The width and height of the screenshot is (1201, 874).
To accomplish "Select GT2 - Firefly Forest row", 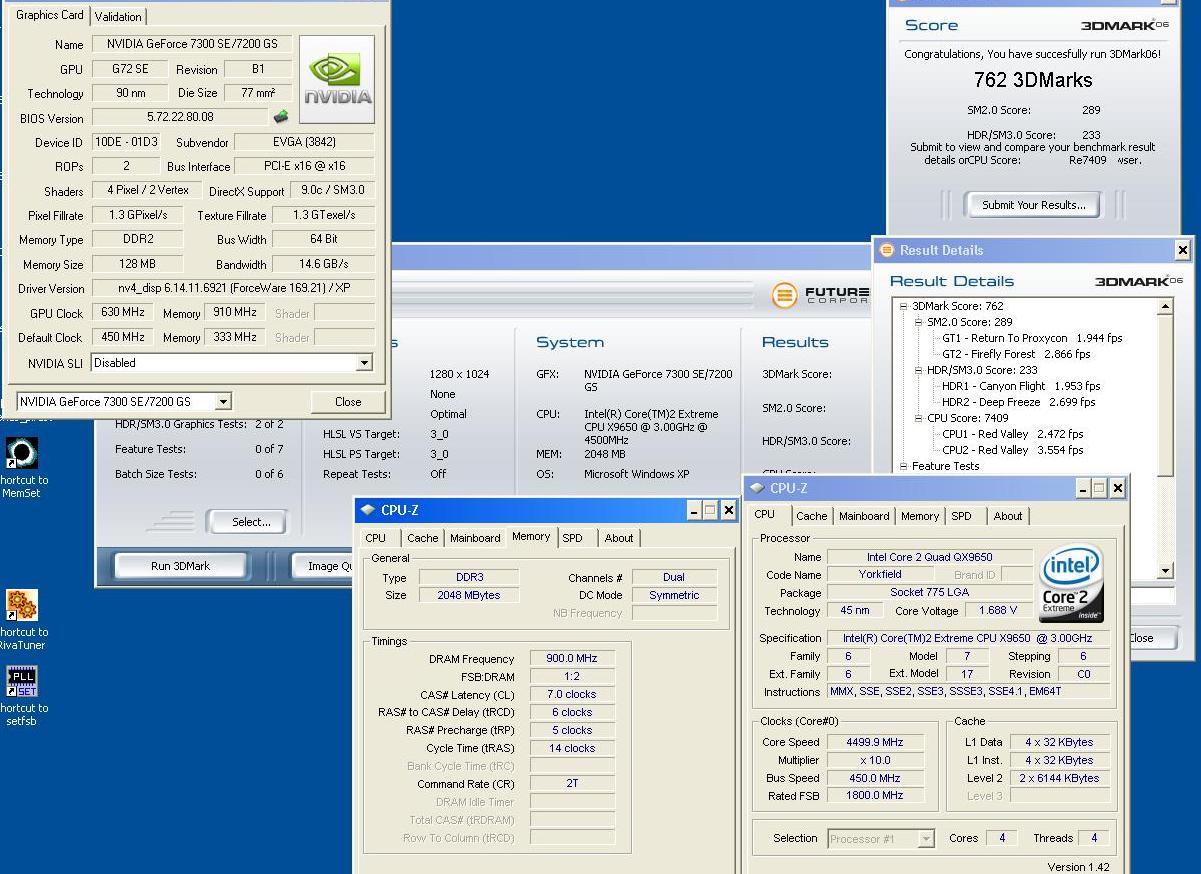I will 1016,354.
